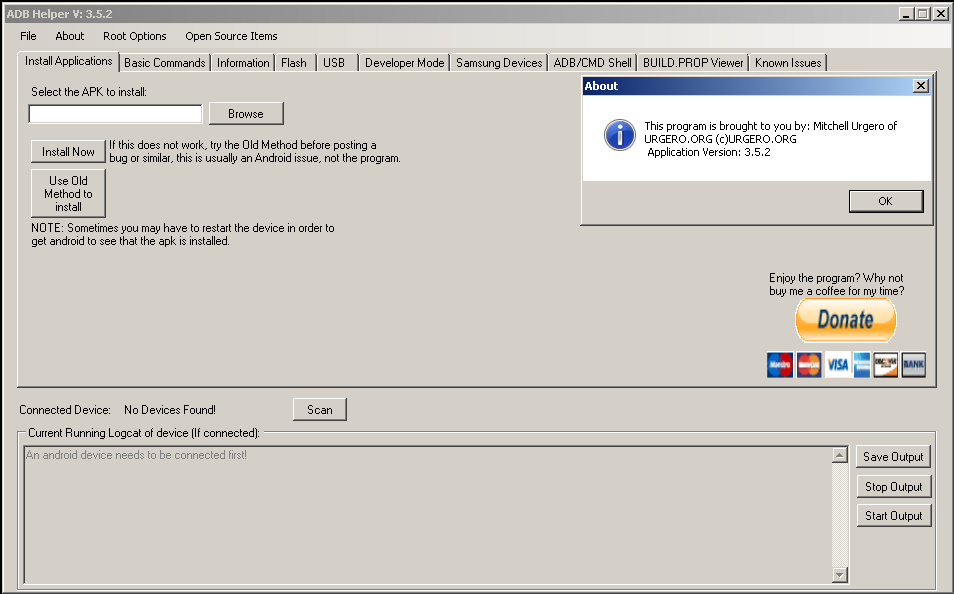Click the Start Output button
The width and height of the screenshot is (954, 594).
[x=893, y=516]
